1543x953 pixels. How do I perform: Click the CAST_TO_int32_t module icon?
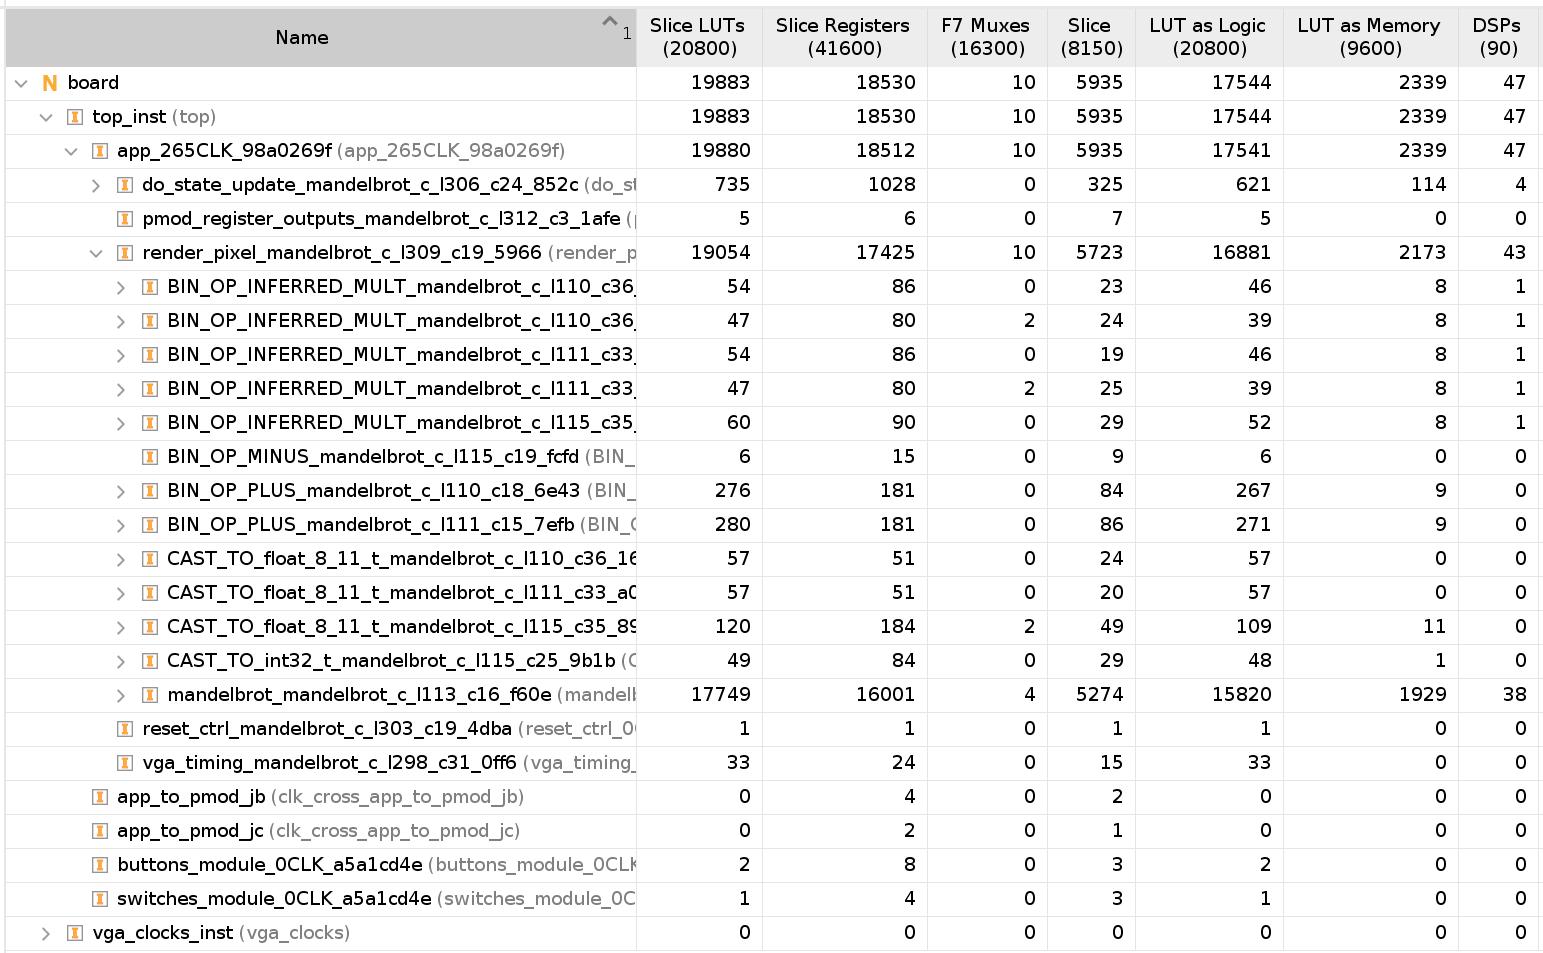point(150,661)
